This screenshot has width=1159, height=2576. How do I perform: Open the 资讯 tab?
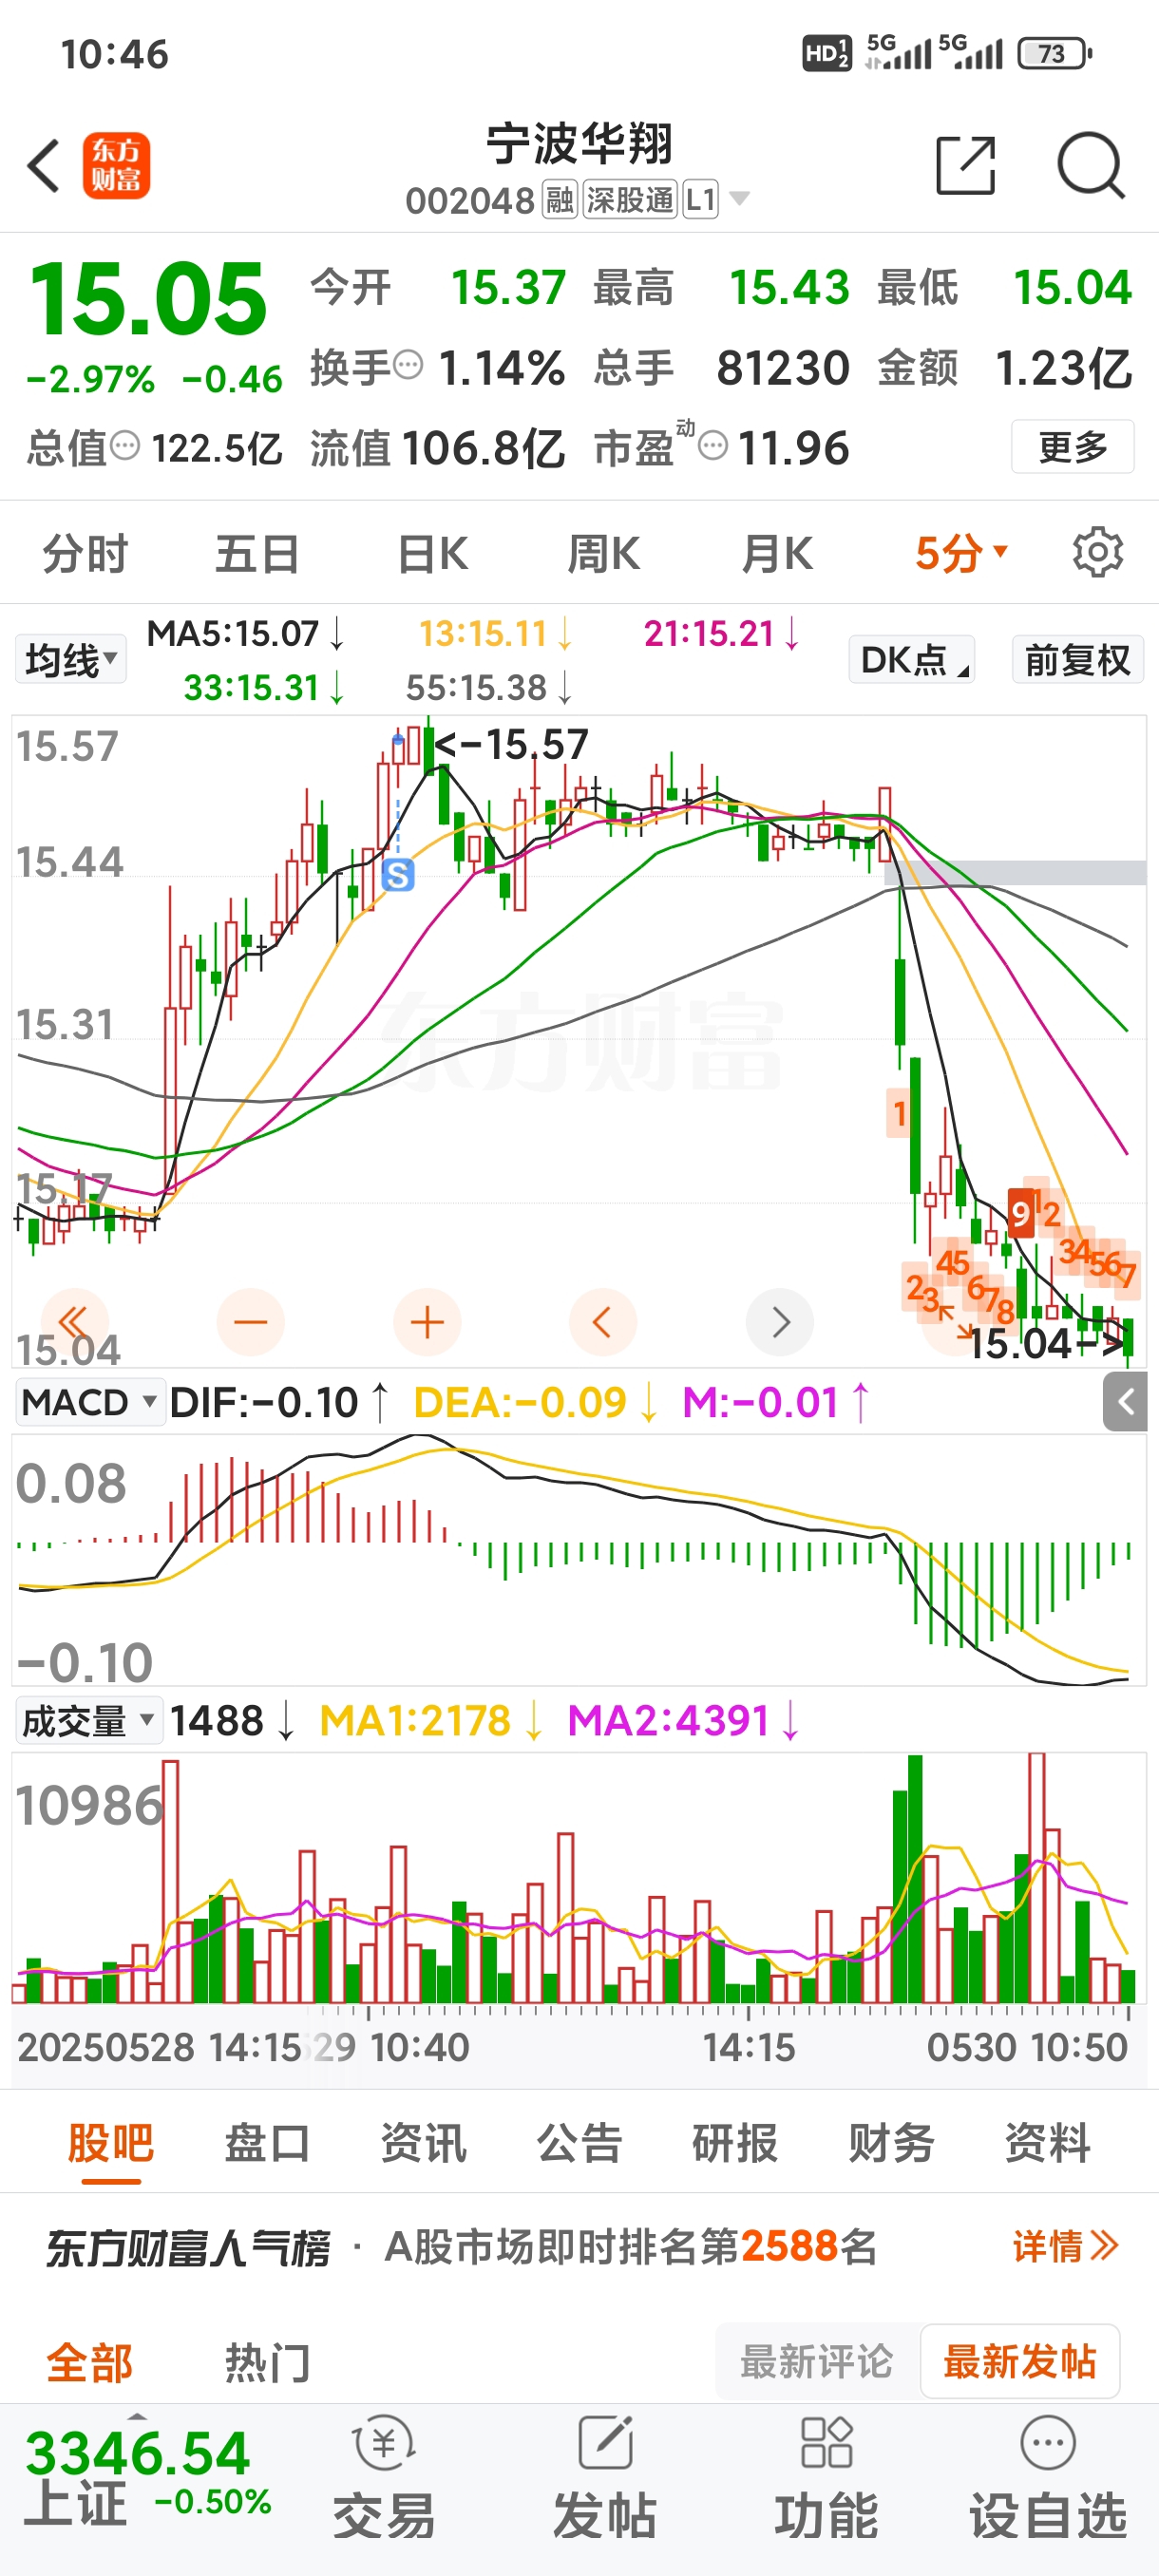click(423, 2142)
